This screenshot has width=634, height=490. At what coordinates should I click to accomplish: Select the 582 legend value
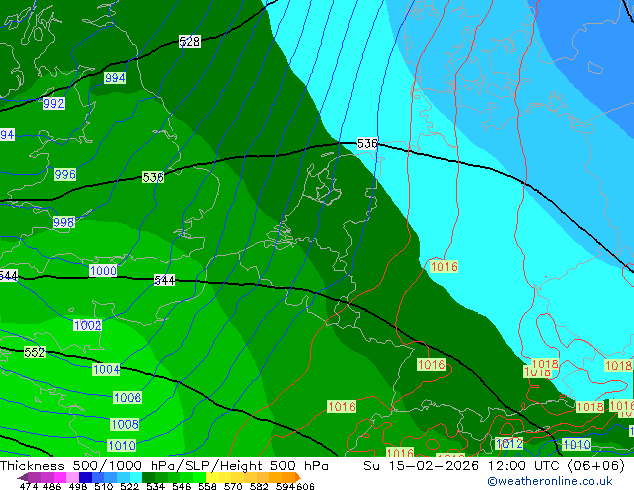259,486
